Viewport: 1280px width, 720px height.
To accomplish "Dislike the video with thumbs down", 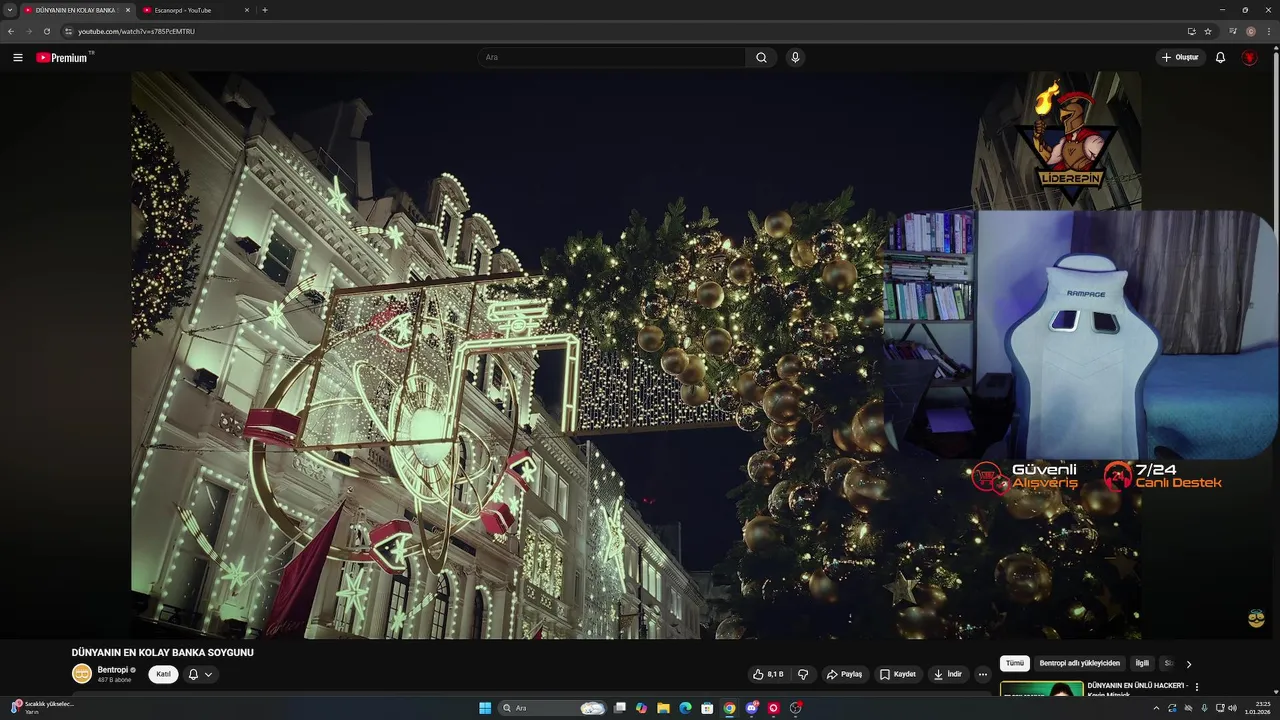I will click(802, 674).
